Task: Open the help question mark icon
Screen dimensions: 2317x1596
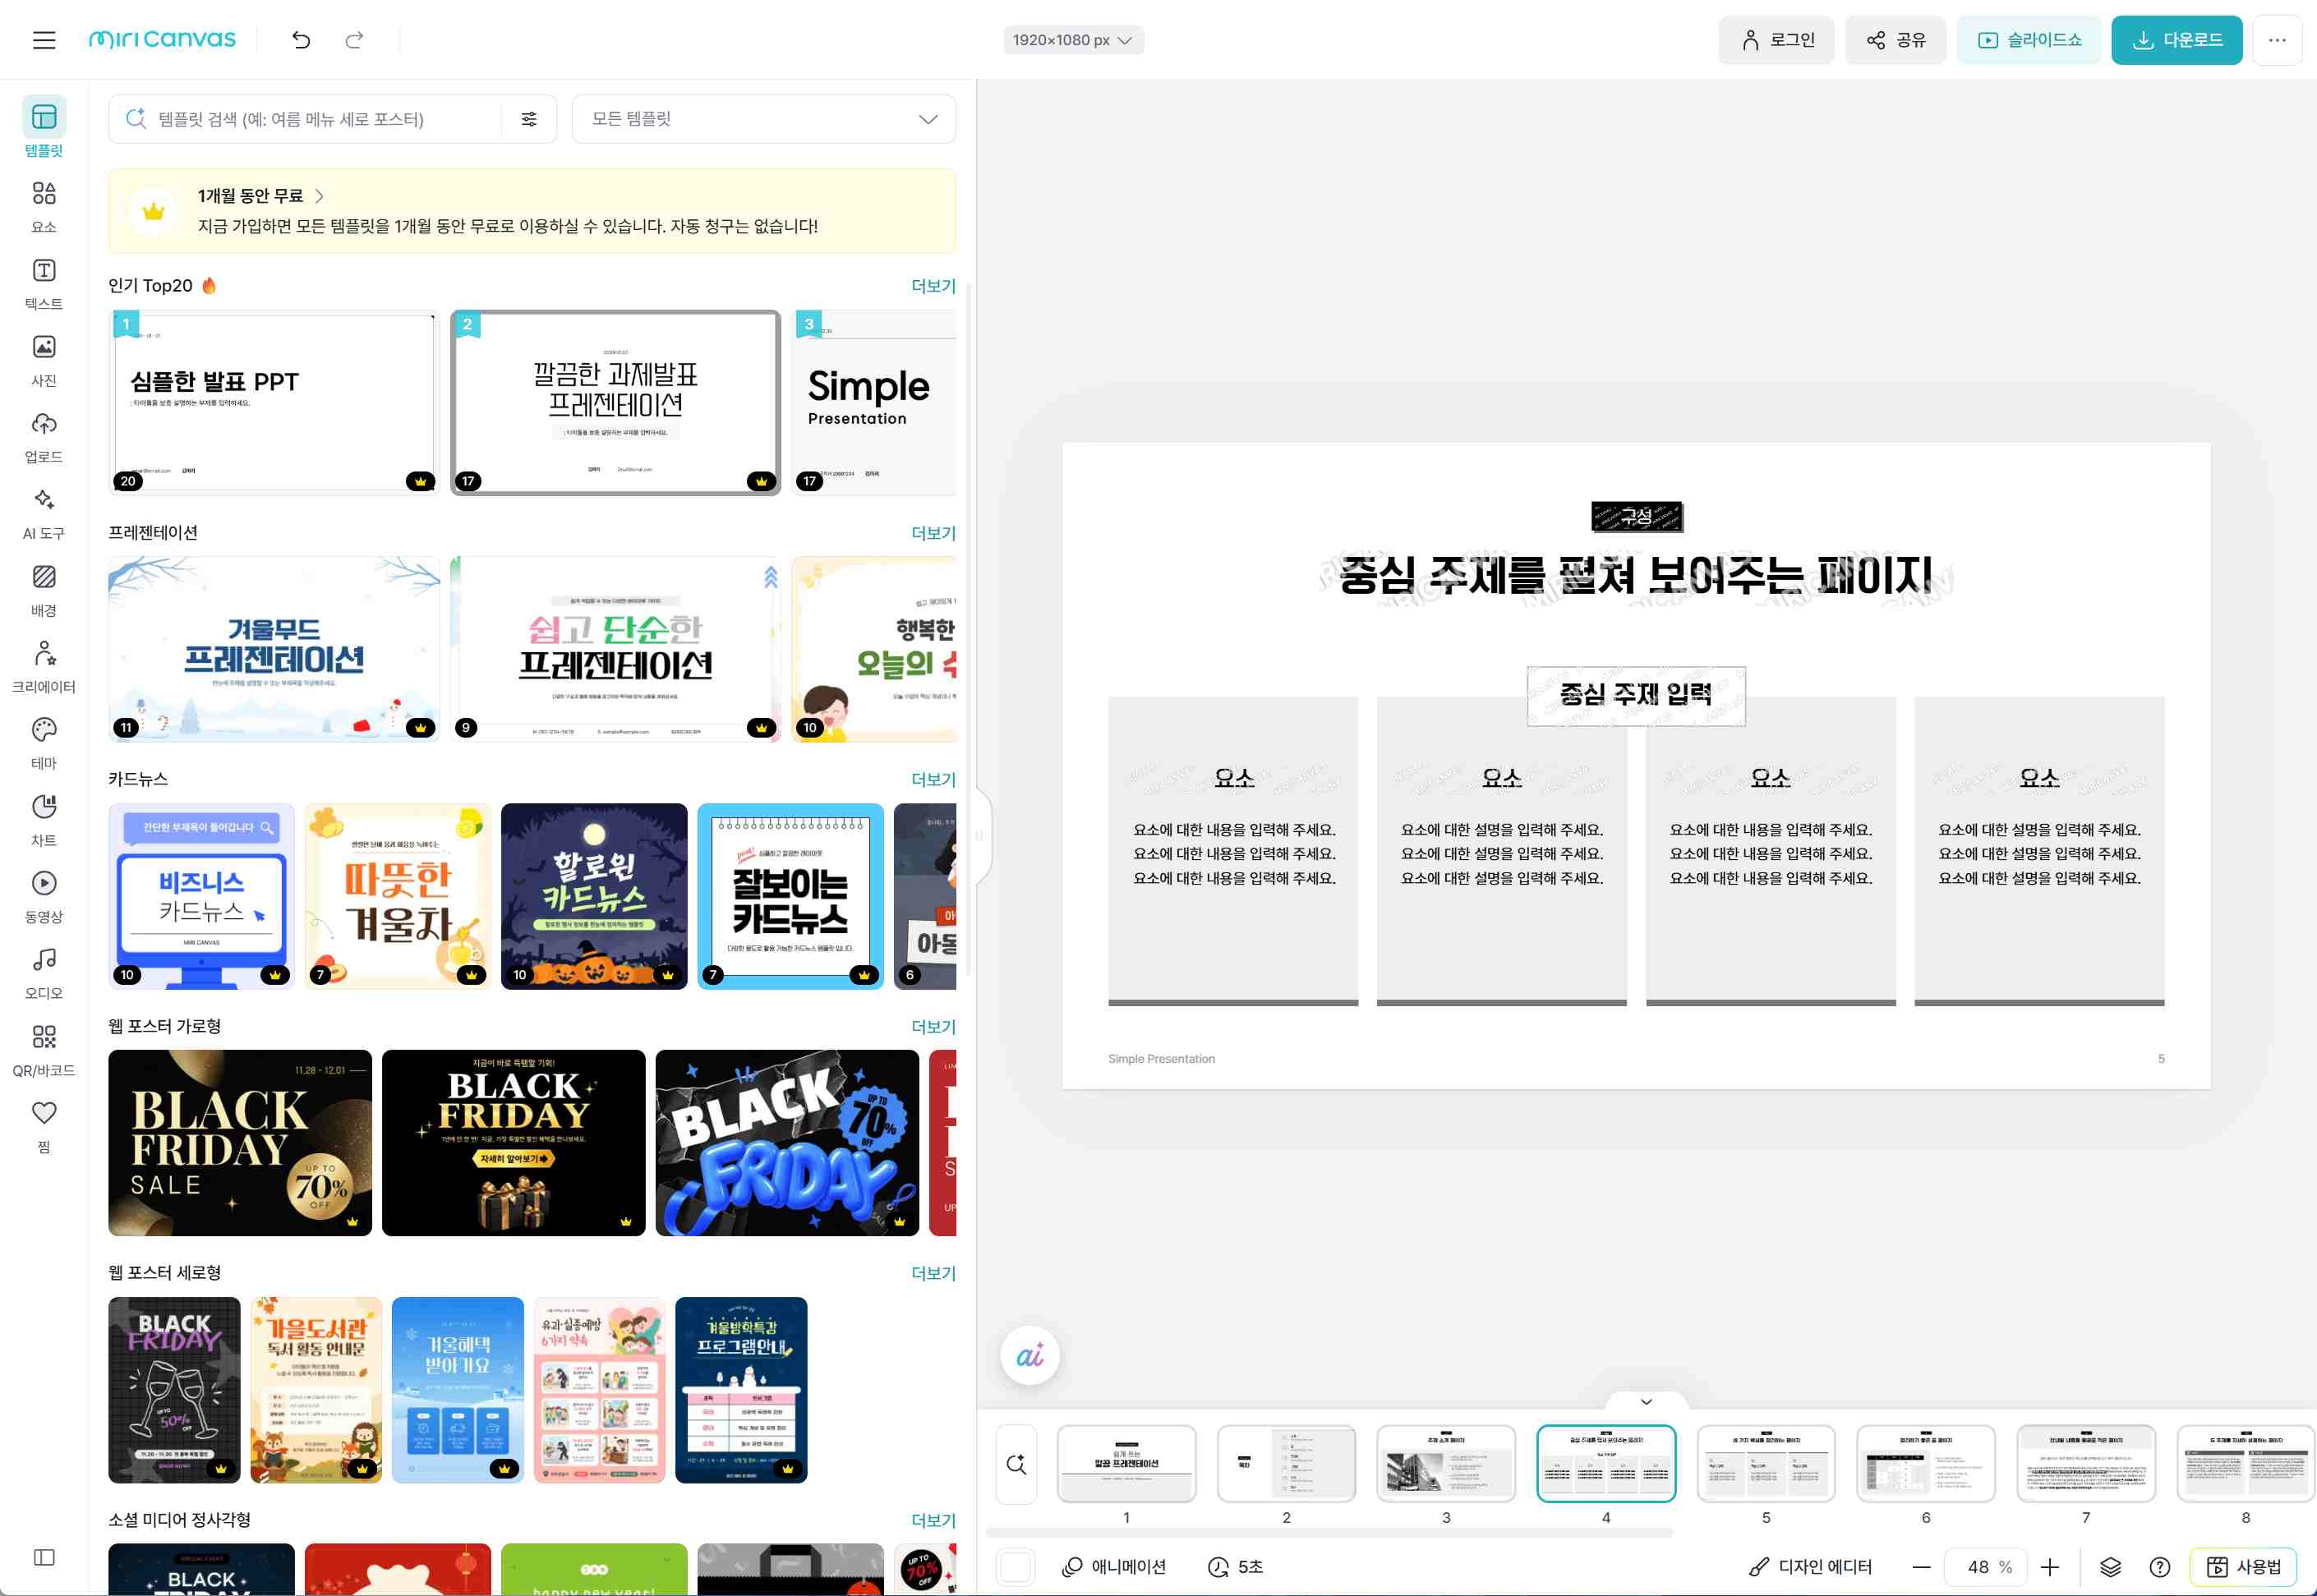Action: (2160, 1567)
